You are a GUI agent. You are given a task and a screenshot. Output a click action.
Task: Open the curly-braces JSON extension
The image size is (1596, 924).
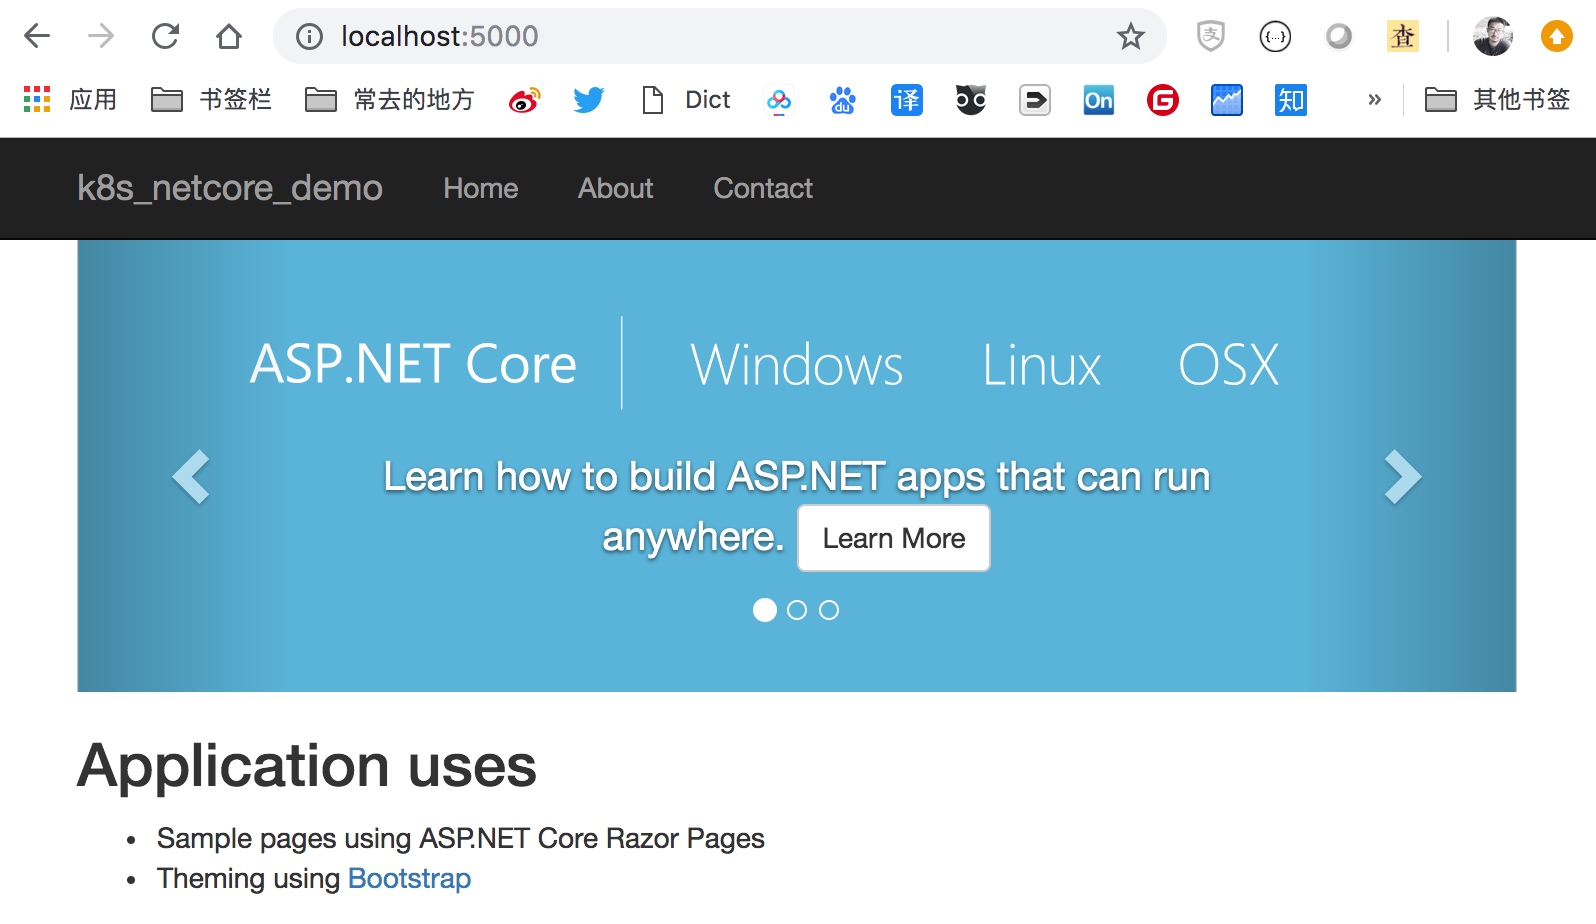1275,37
